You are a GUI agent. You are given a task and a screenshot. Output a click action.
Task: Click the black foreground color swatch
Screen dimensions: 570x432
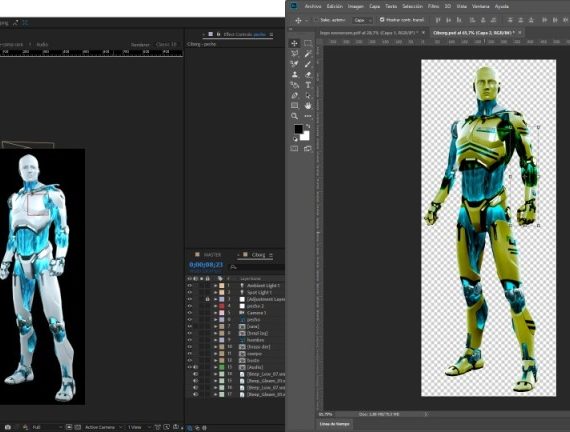pyautogui.click(x=298, y=129)
